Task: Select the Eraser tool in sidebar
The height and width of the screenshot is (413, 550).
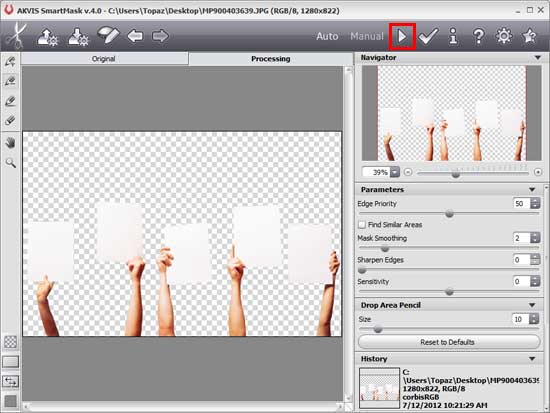Action: pos(10,120)
